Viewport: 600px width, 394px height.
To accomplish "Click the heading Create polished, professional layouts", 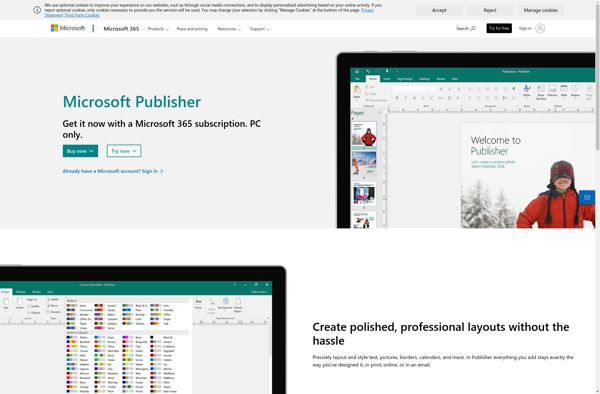I will click(x=441, y=334).
